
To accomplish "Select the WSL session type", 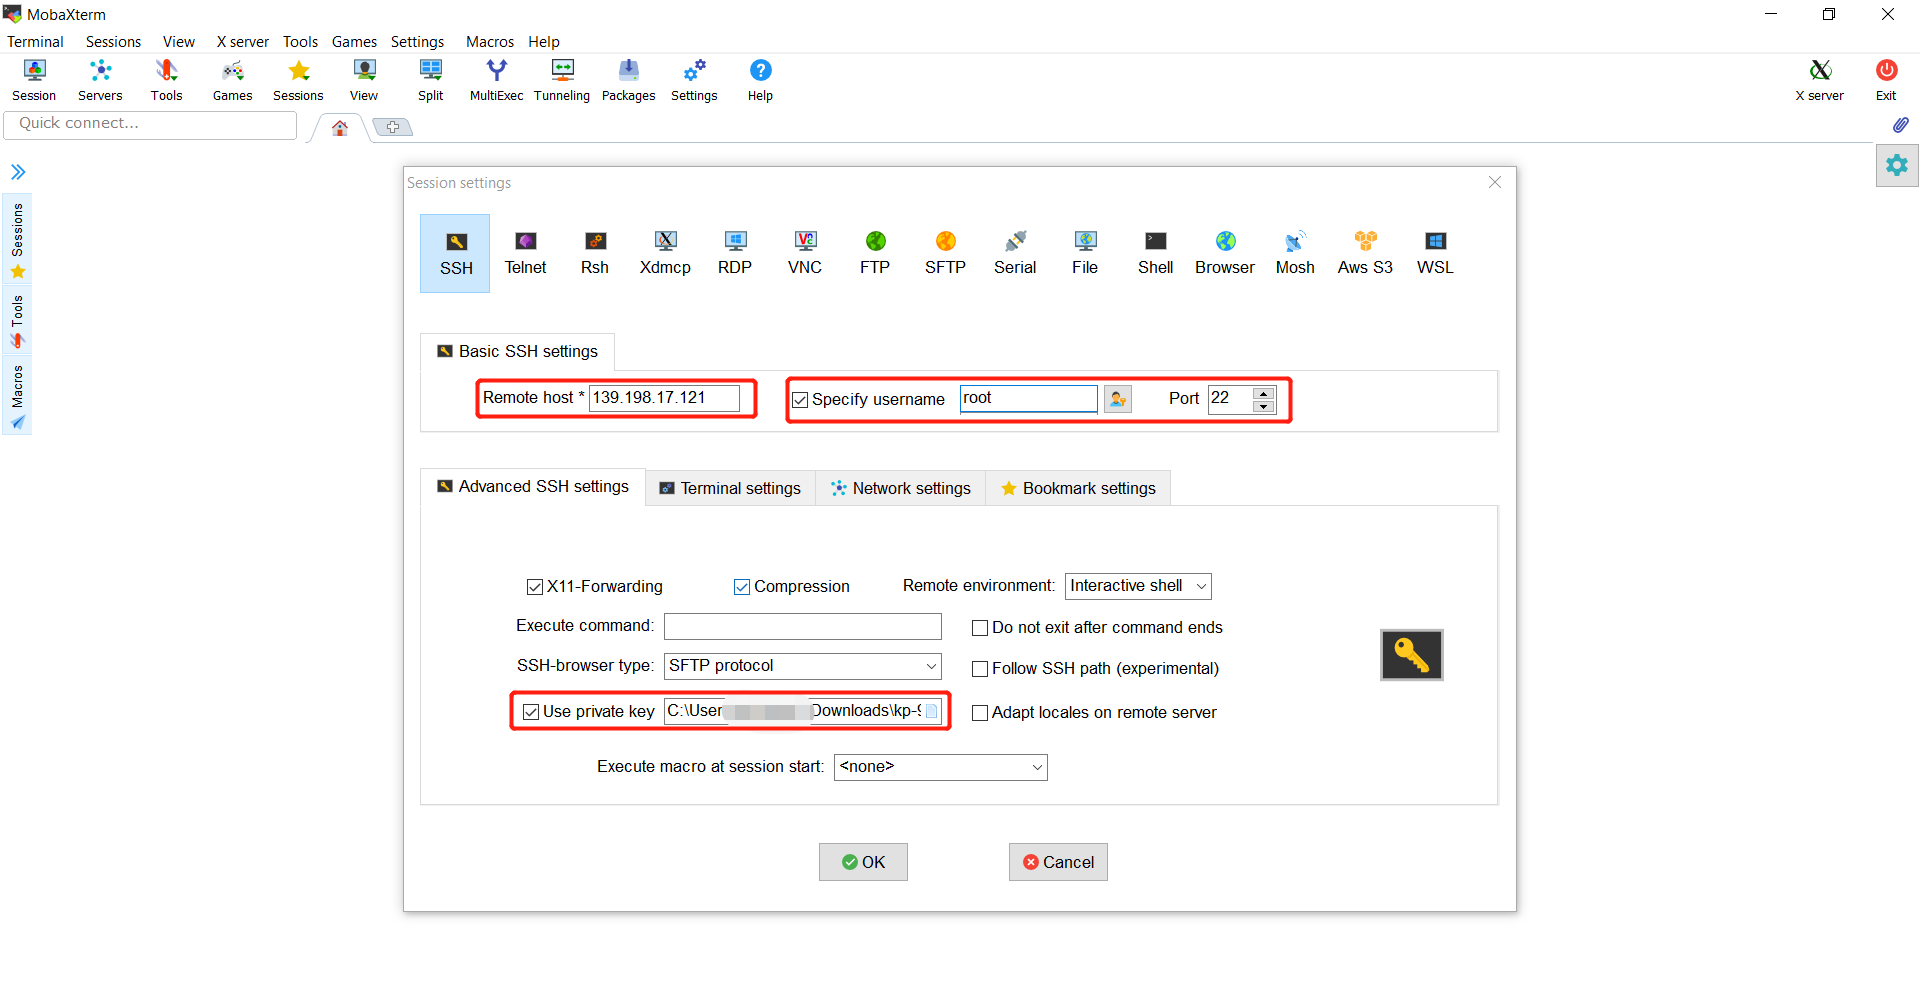I will [1435, 253].
